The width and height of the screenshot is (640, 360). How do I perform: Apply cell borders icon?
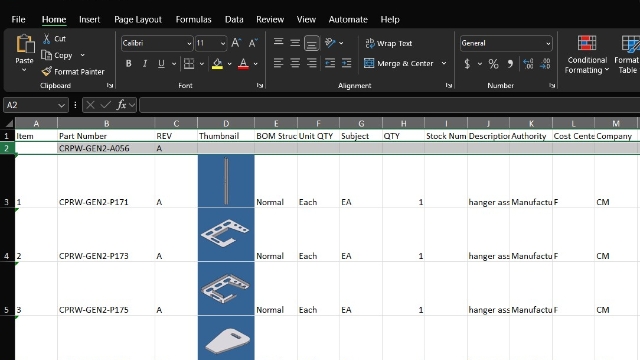(x=189, y=64)
